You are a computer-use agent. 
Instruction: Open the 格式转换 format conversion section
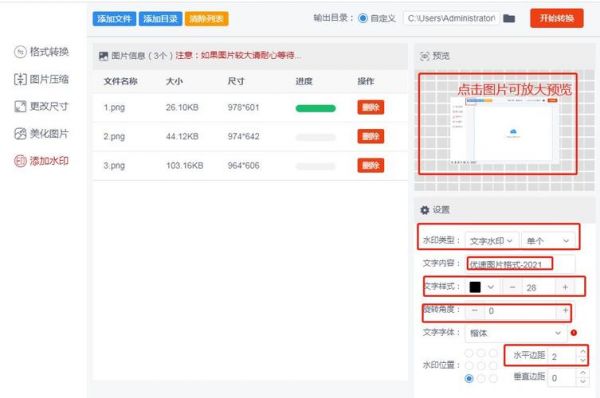tap(41, 52)
